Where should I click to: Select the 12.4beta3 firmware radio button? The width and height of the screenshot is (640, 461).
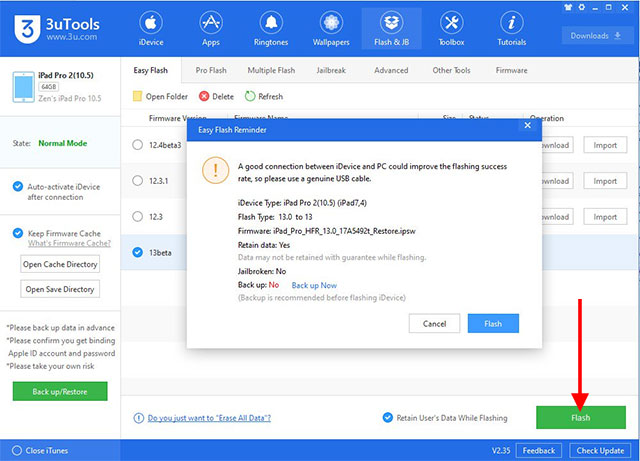(x=138, y=146)
